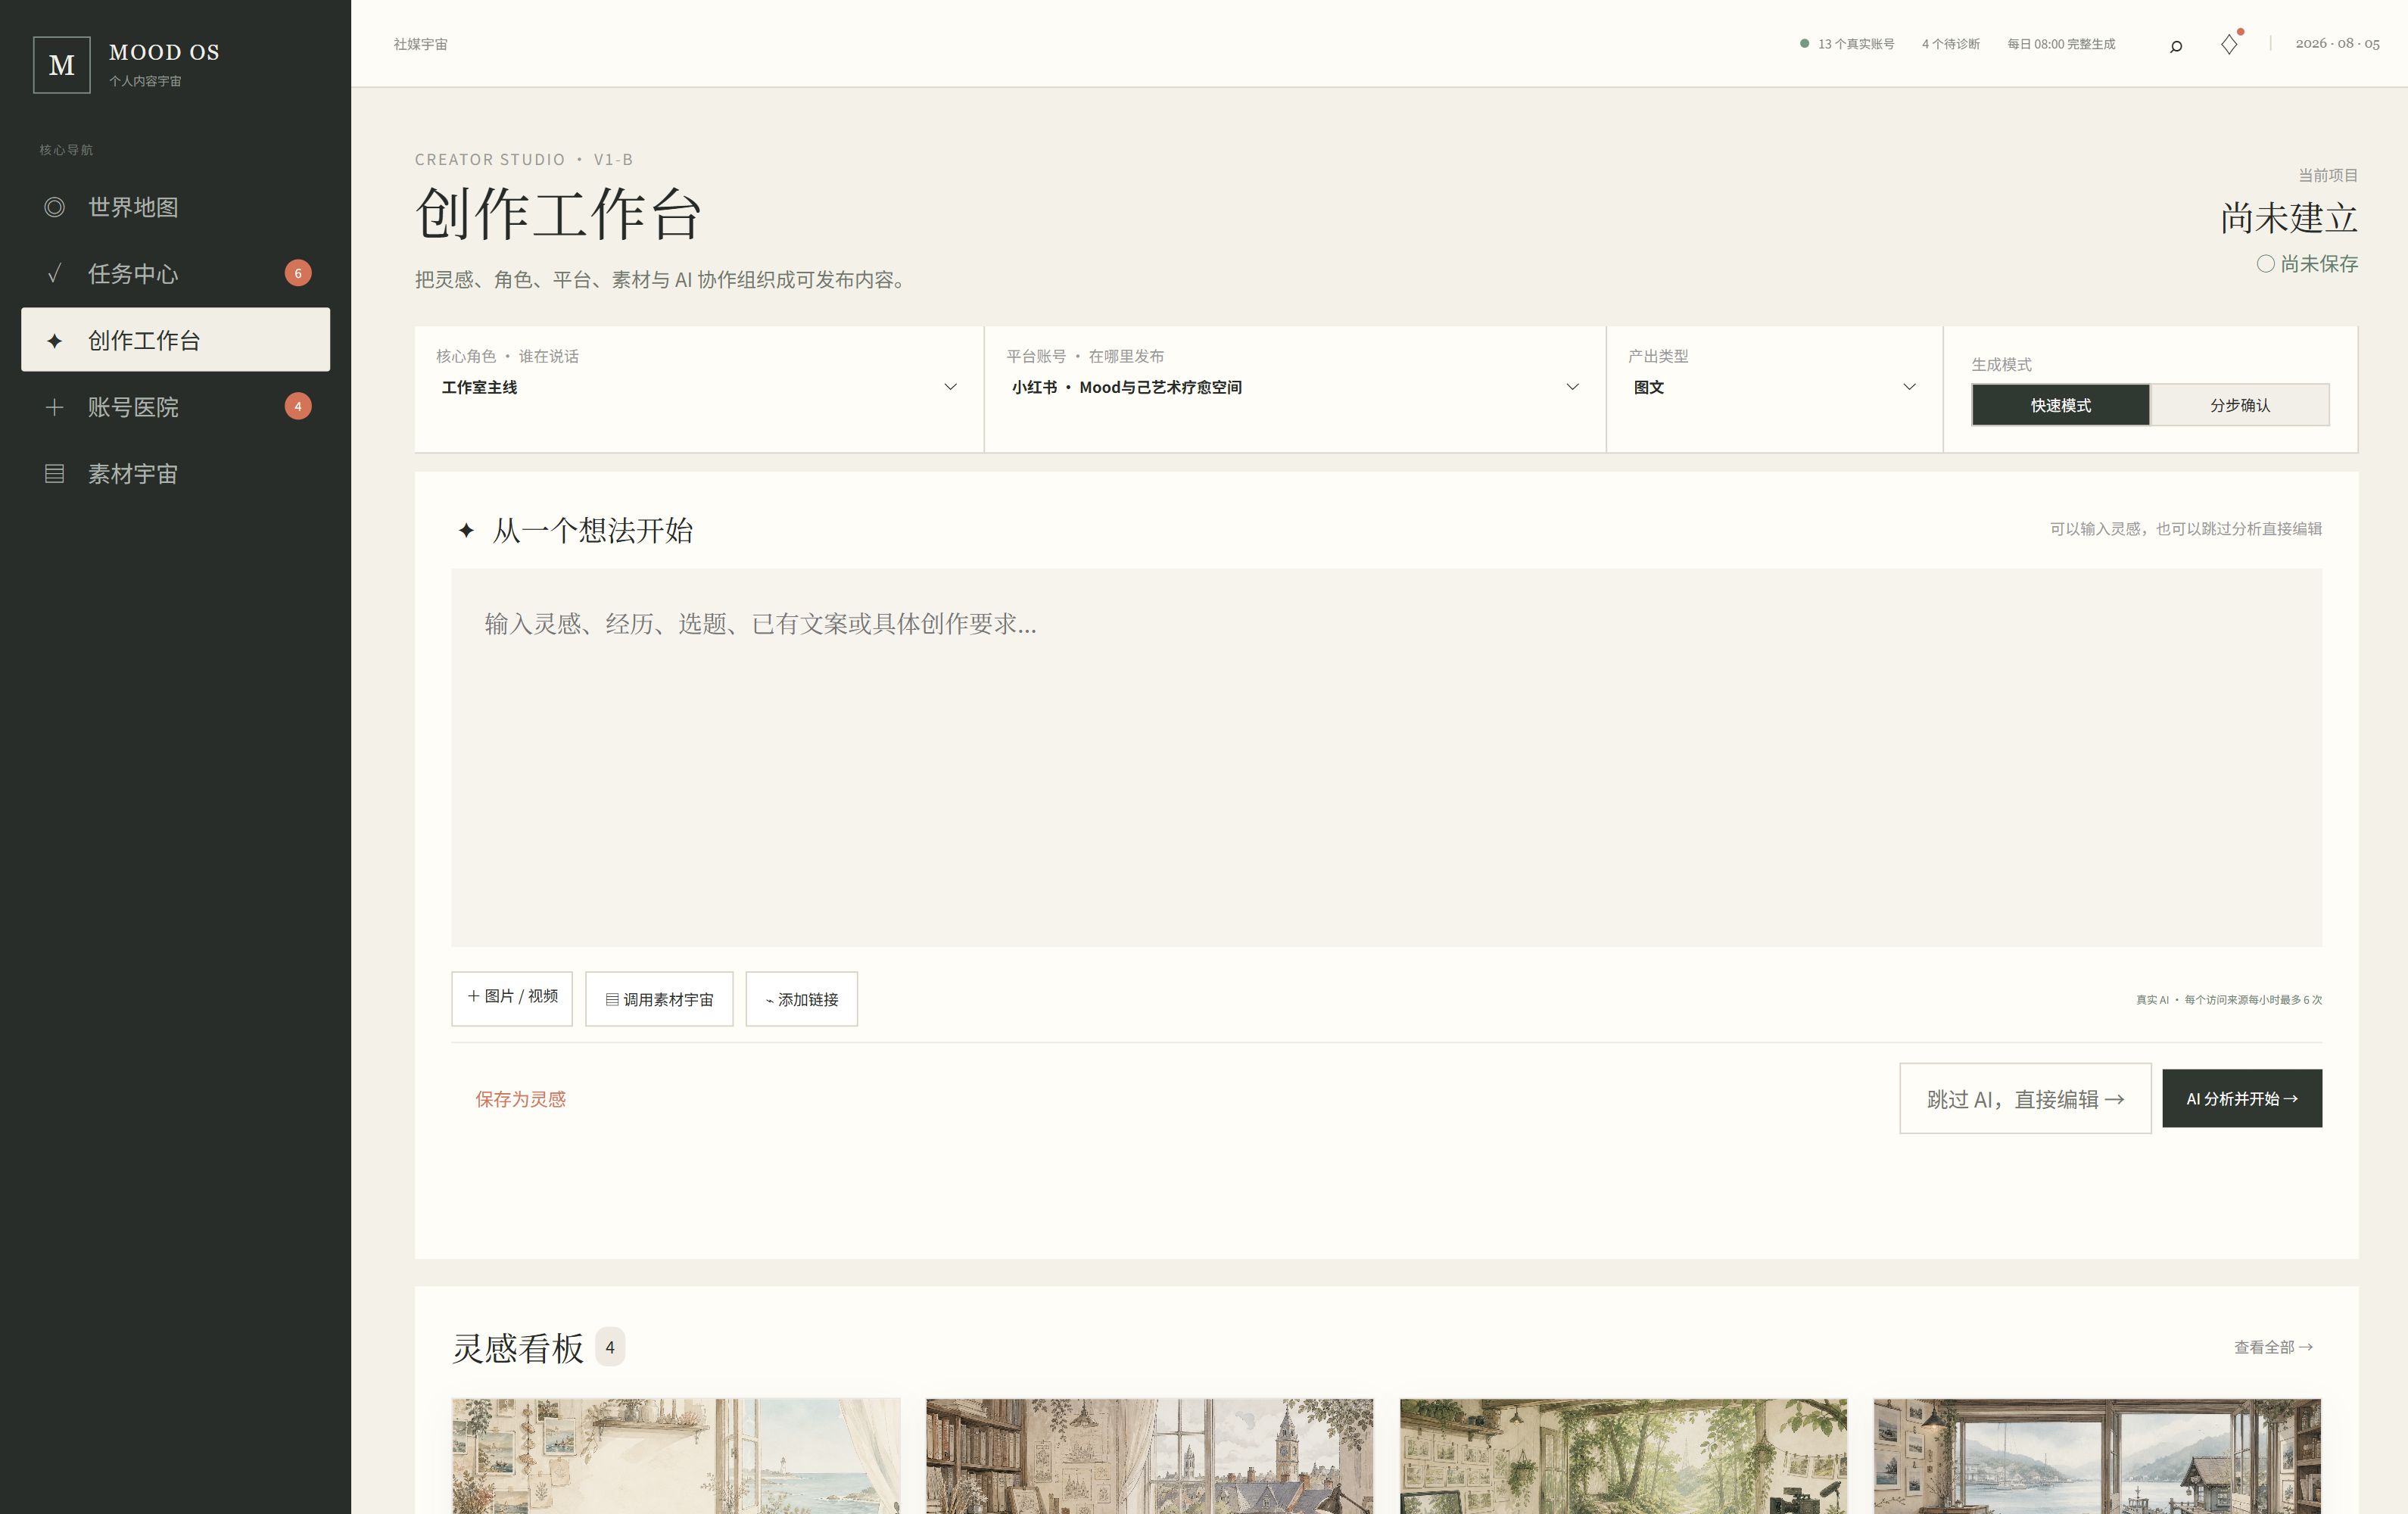Click the 素材宇宙 list icon
The width and height of the screenshot is (2408, 1514).
[x=55, y=474]
